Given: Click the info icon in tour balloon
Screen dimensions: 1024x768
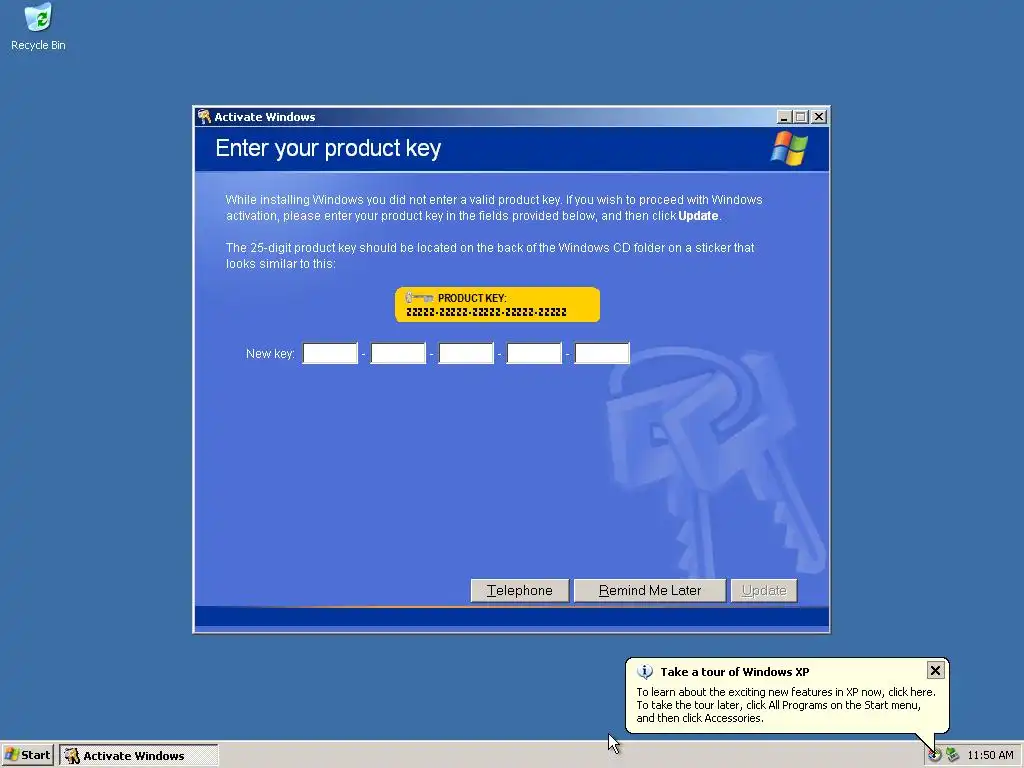Looking at the screenshot, I should pyautogui.click(x=645, y=671).
